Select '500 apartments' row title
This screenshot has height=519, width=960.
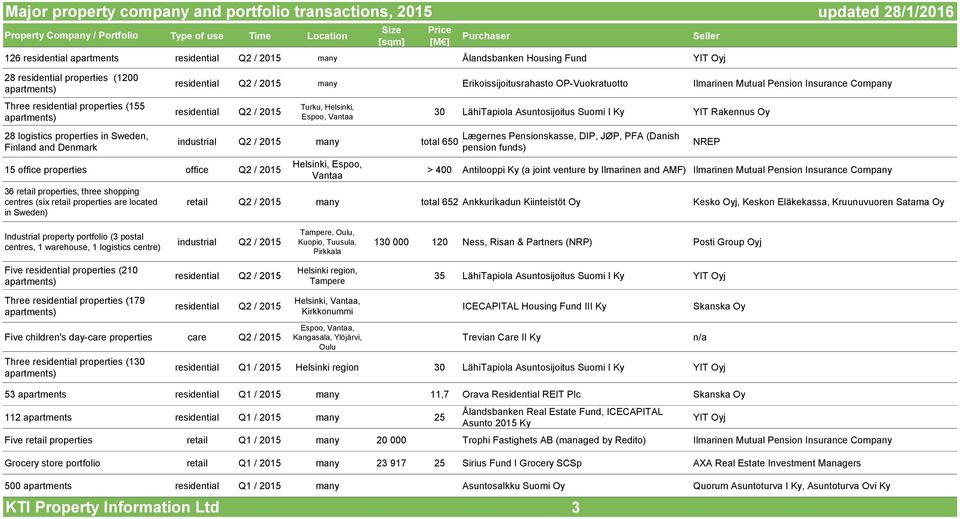pos(38,486)
